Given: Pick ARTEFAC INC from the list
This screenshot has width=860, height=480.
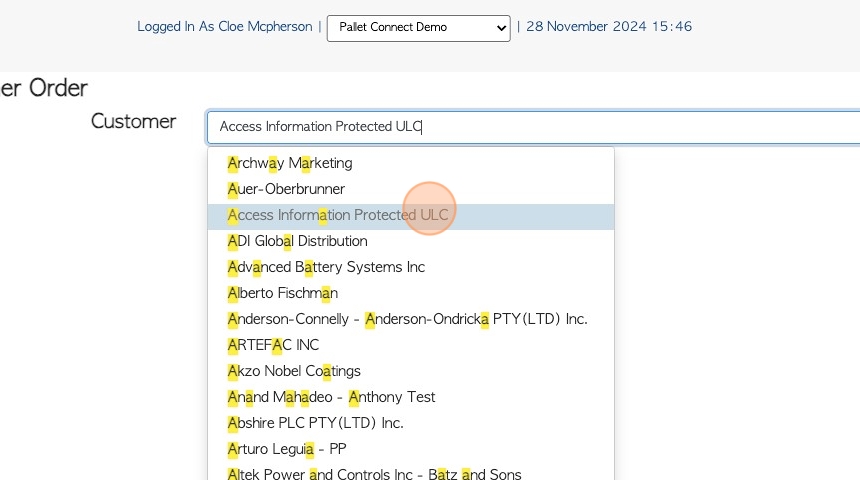Looking at the screenshot, I should coord(411,345).
